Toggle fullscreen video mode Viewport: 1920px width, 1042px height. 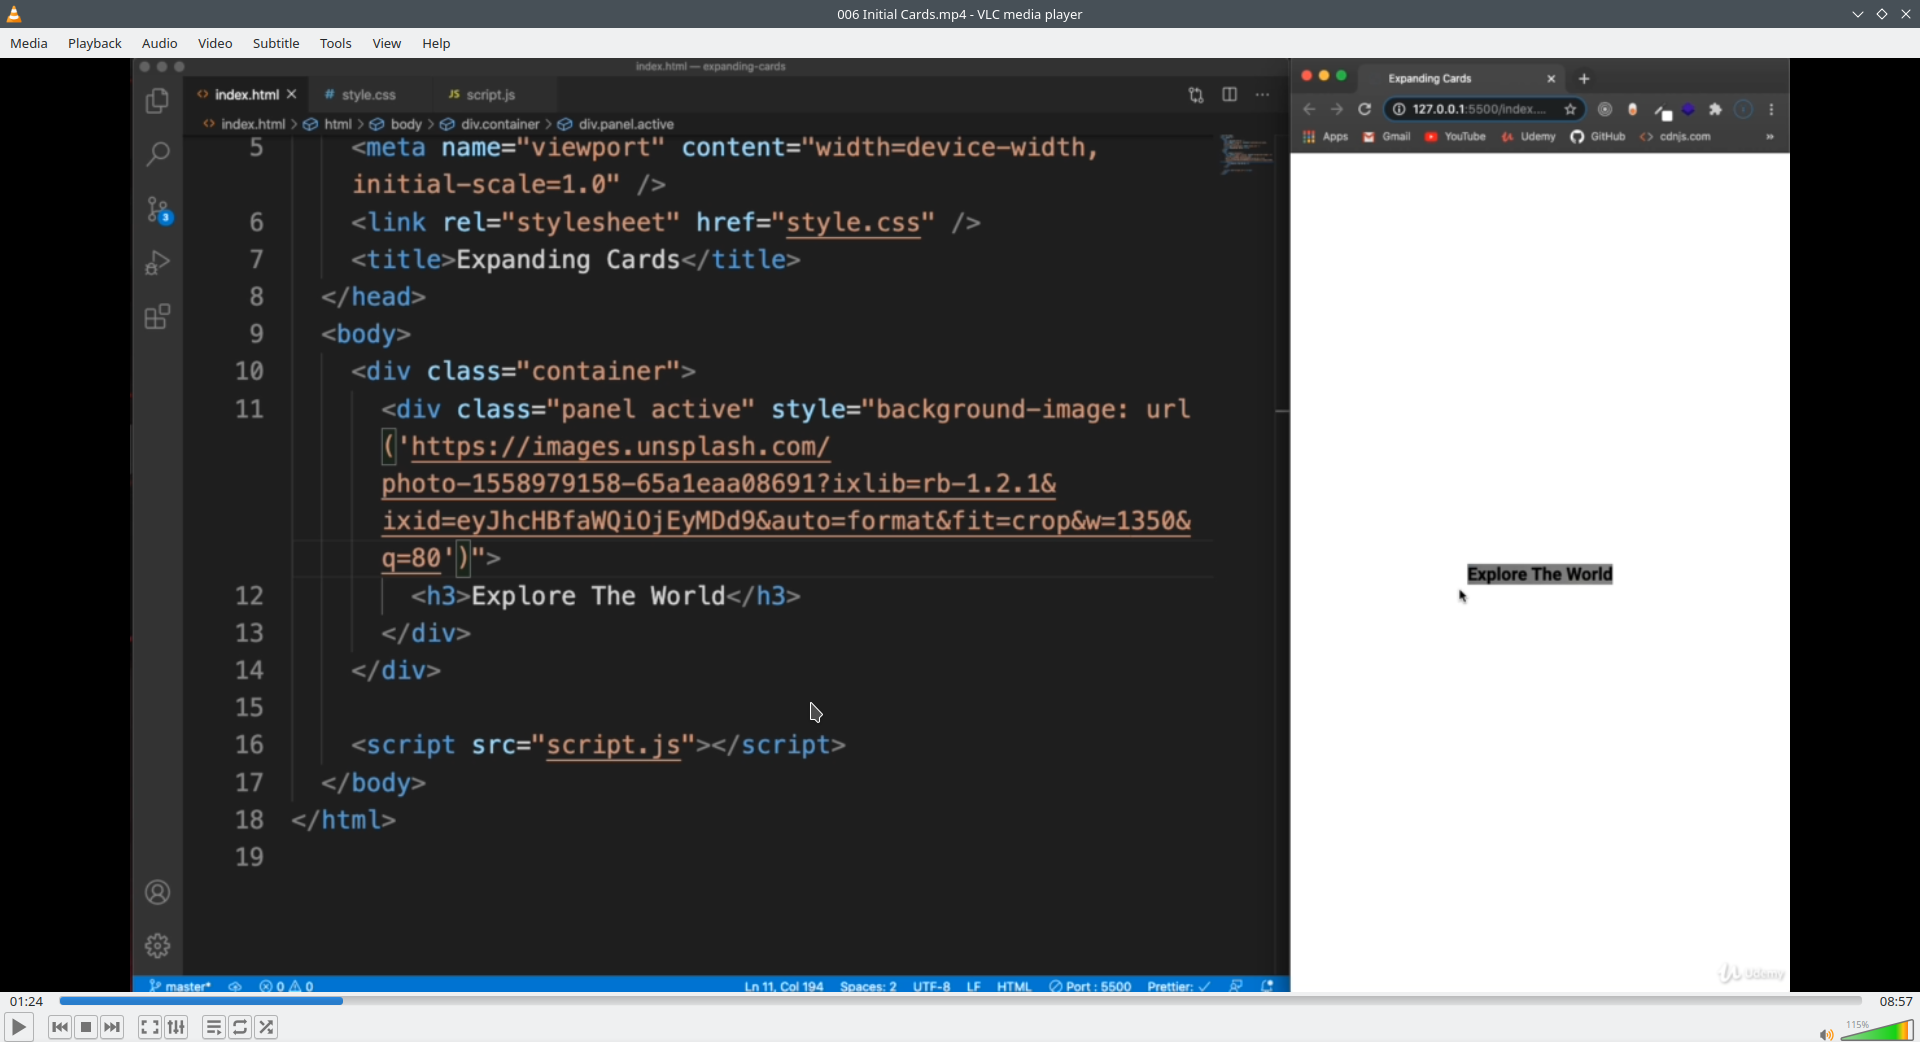[x=150, y=1027]
